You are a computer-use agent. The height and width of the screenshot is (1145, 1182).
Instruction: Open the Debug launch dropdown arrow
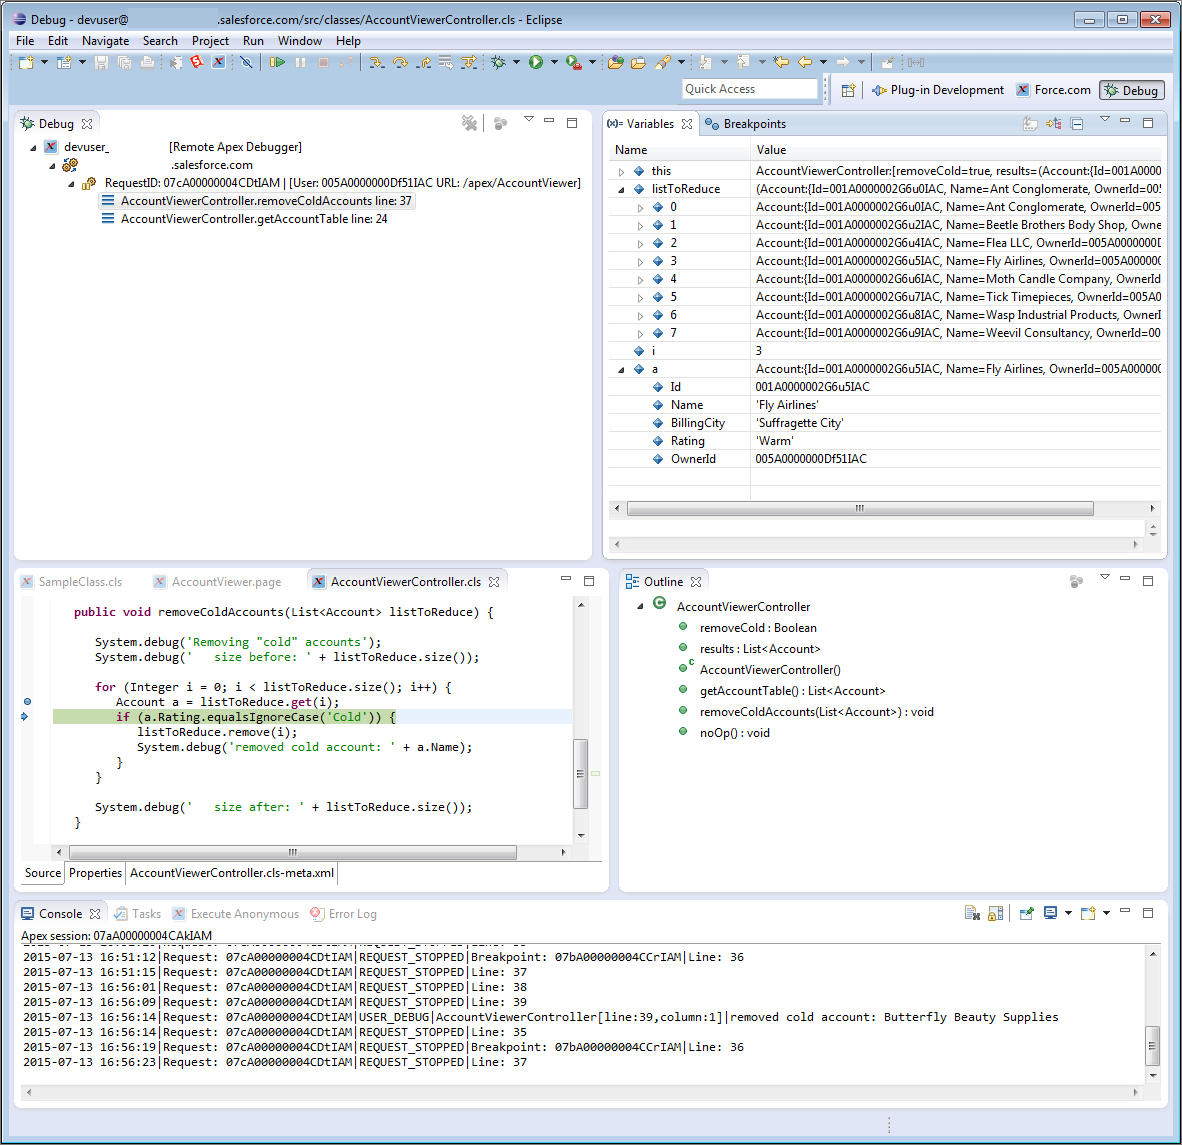click(x=516, y=63)
